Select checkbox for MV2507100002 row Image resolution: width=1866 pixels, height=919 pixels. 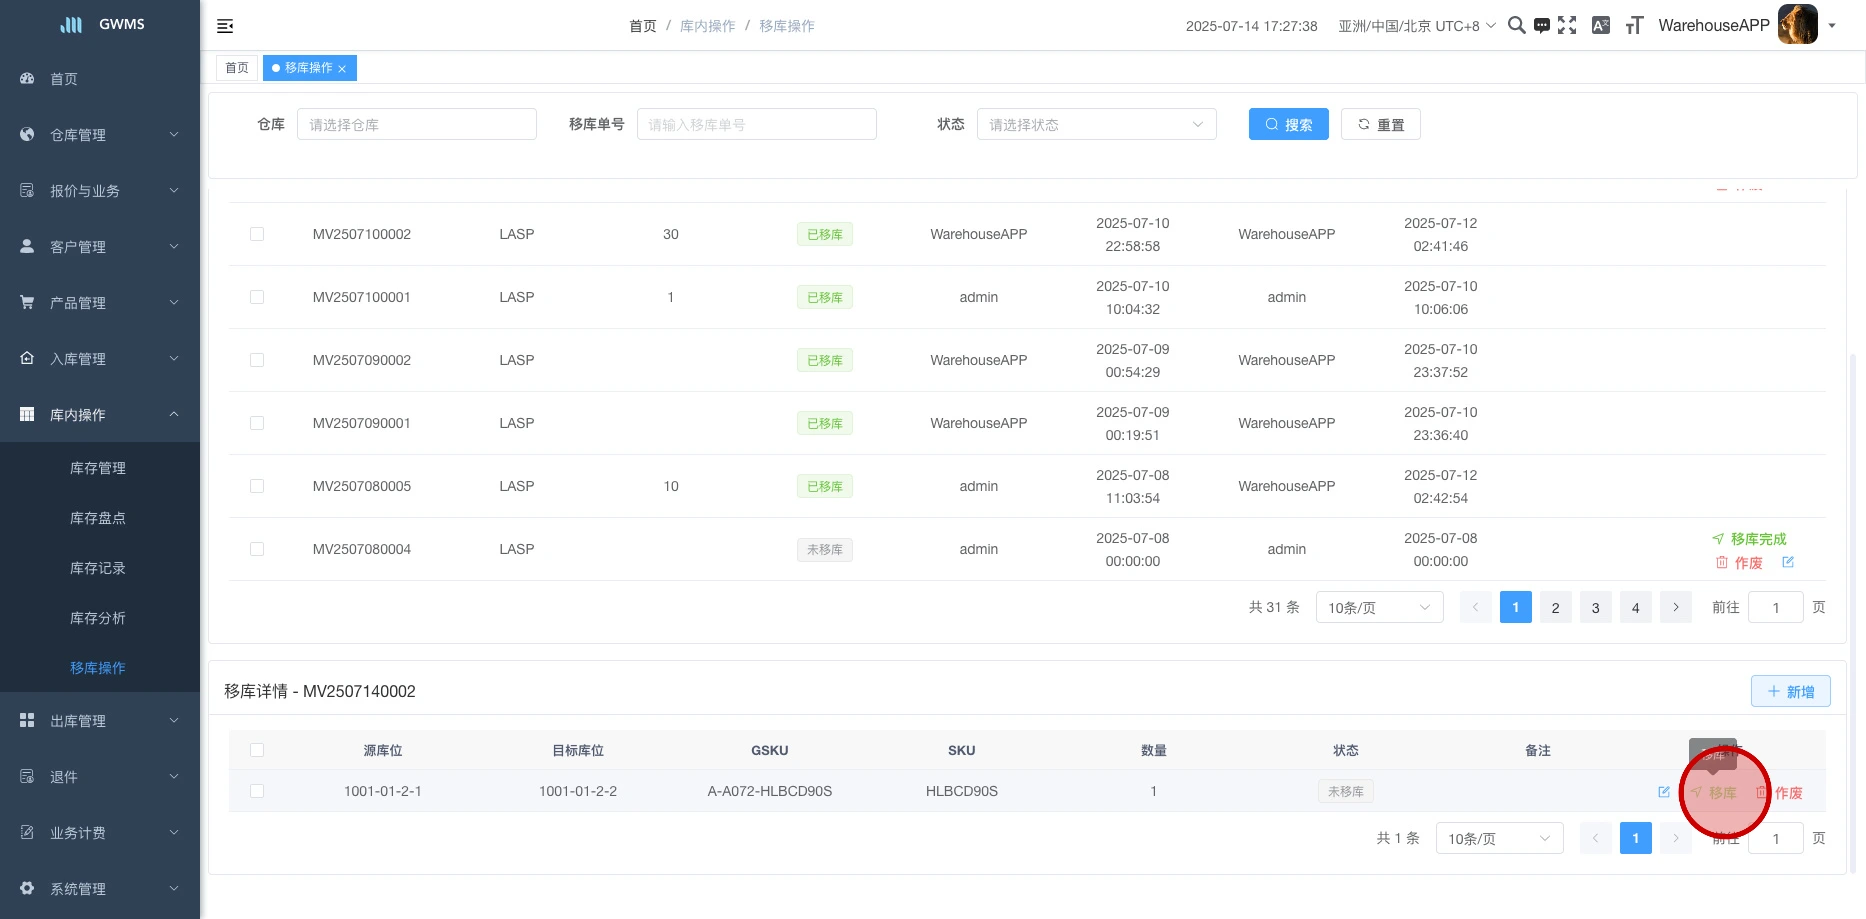coord(257,234)
